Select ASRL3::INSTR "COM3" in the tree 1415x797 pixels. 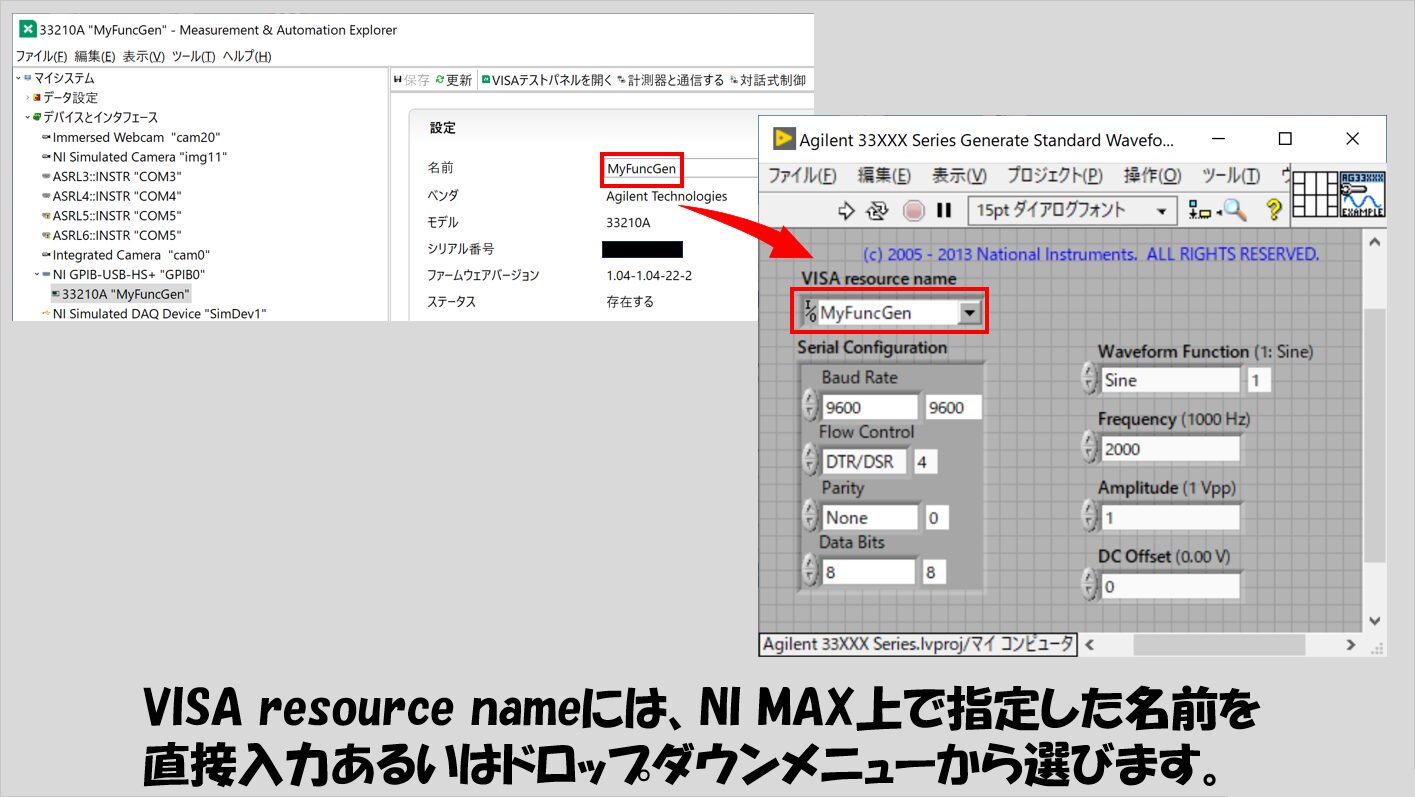point(111,176)
